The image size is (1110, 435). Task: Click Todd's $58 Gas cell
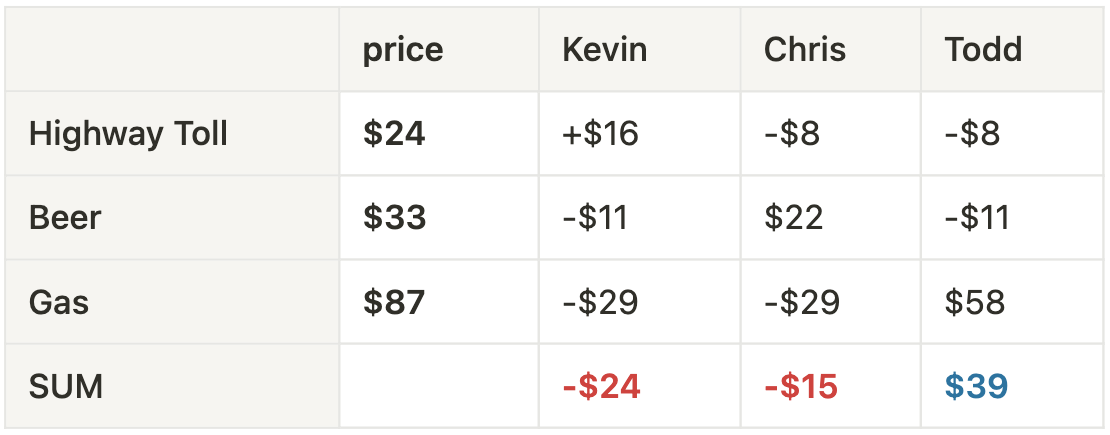click(974, 302)
